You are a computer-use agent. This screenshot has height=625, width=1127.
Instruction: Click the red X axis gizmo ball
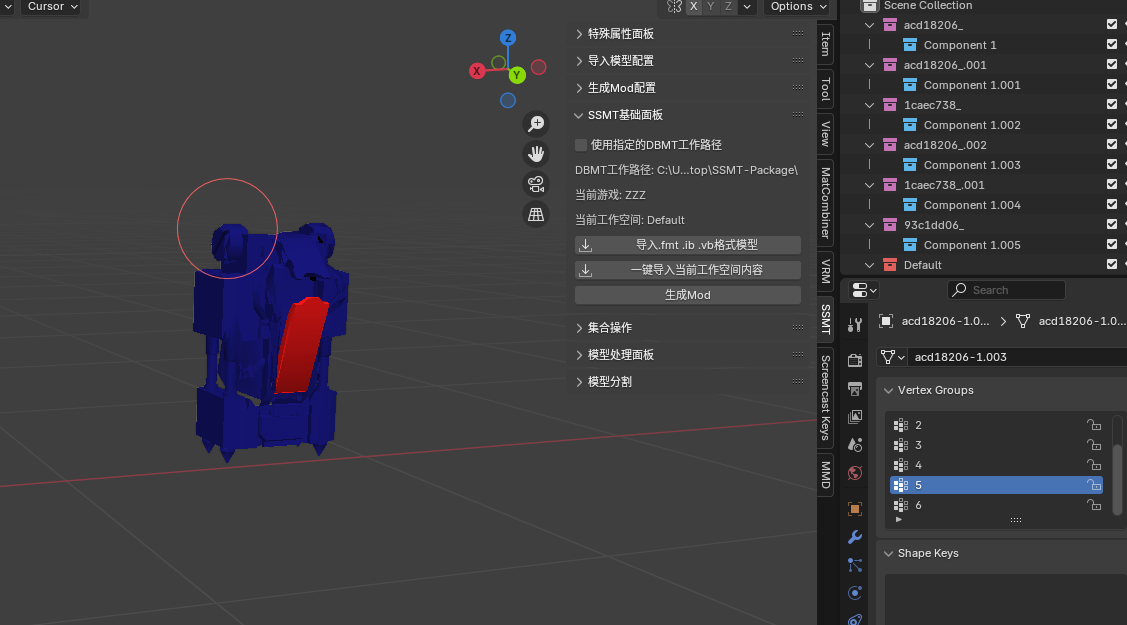pyautogui.click(x=477, y=71)
